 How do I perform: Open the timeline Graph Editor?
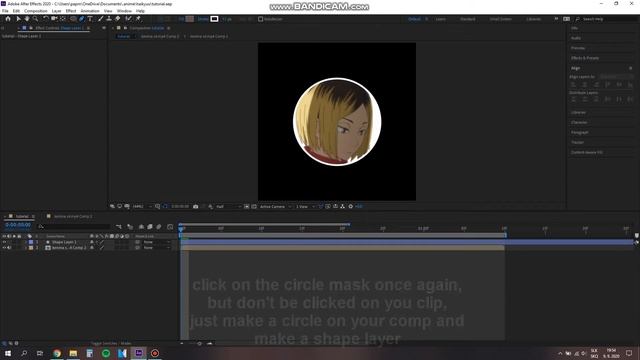click(170, 227)
